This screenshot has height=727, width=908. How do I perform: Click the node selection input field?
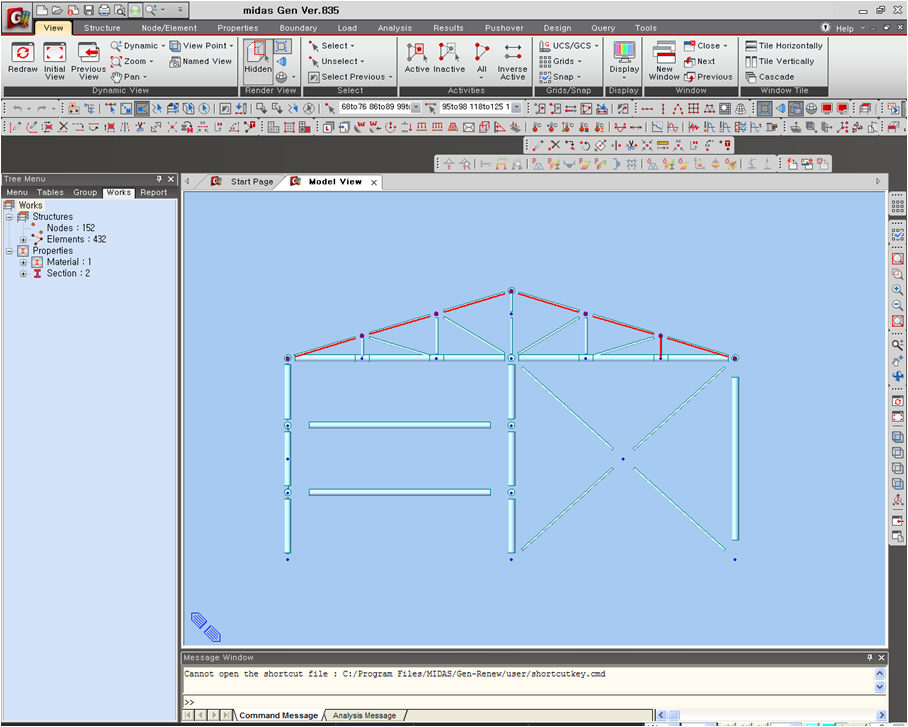[379, 107]
